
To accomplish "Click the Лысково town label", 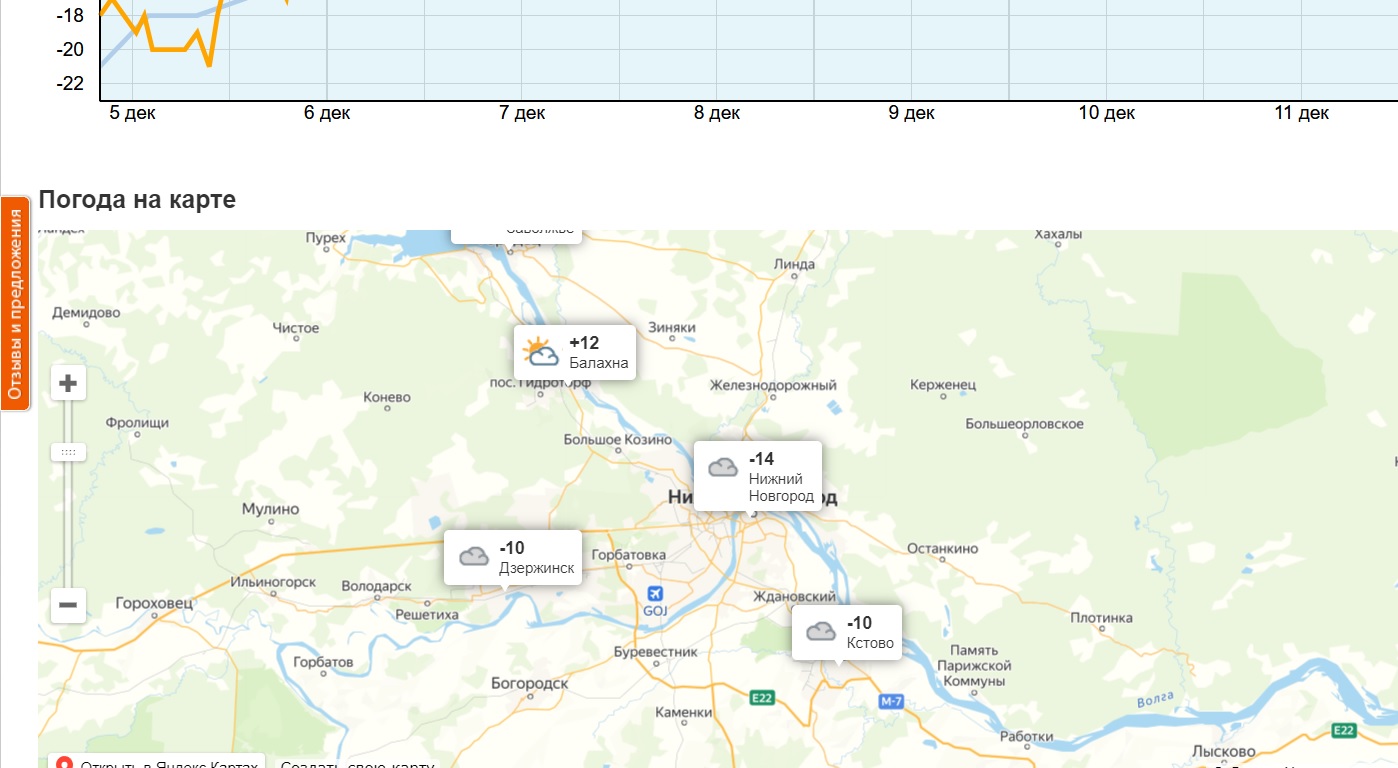I will click(x=1224, y=751).
